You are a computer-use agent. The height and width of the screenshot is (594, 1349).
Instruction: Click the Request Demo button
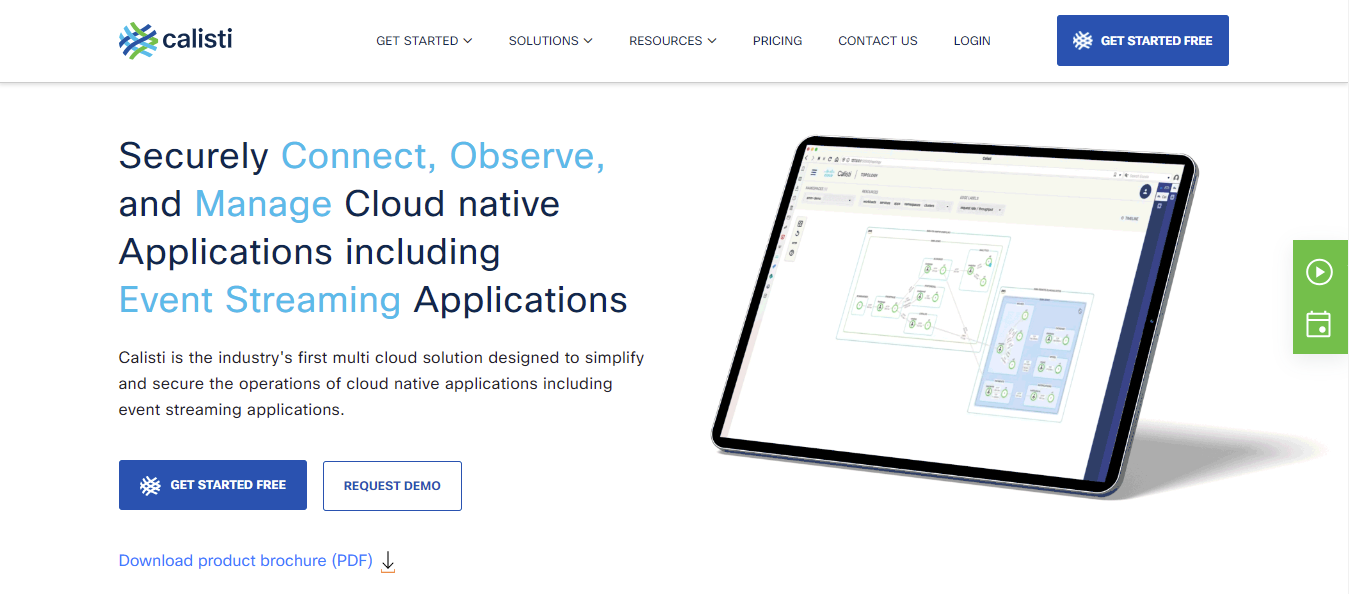(392, 486)
